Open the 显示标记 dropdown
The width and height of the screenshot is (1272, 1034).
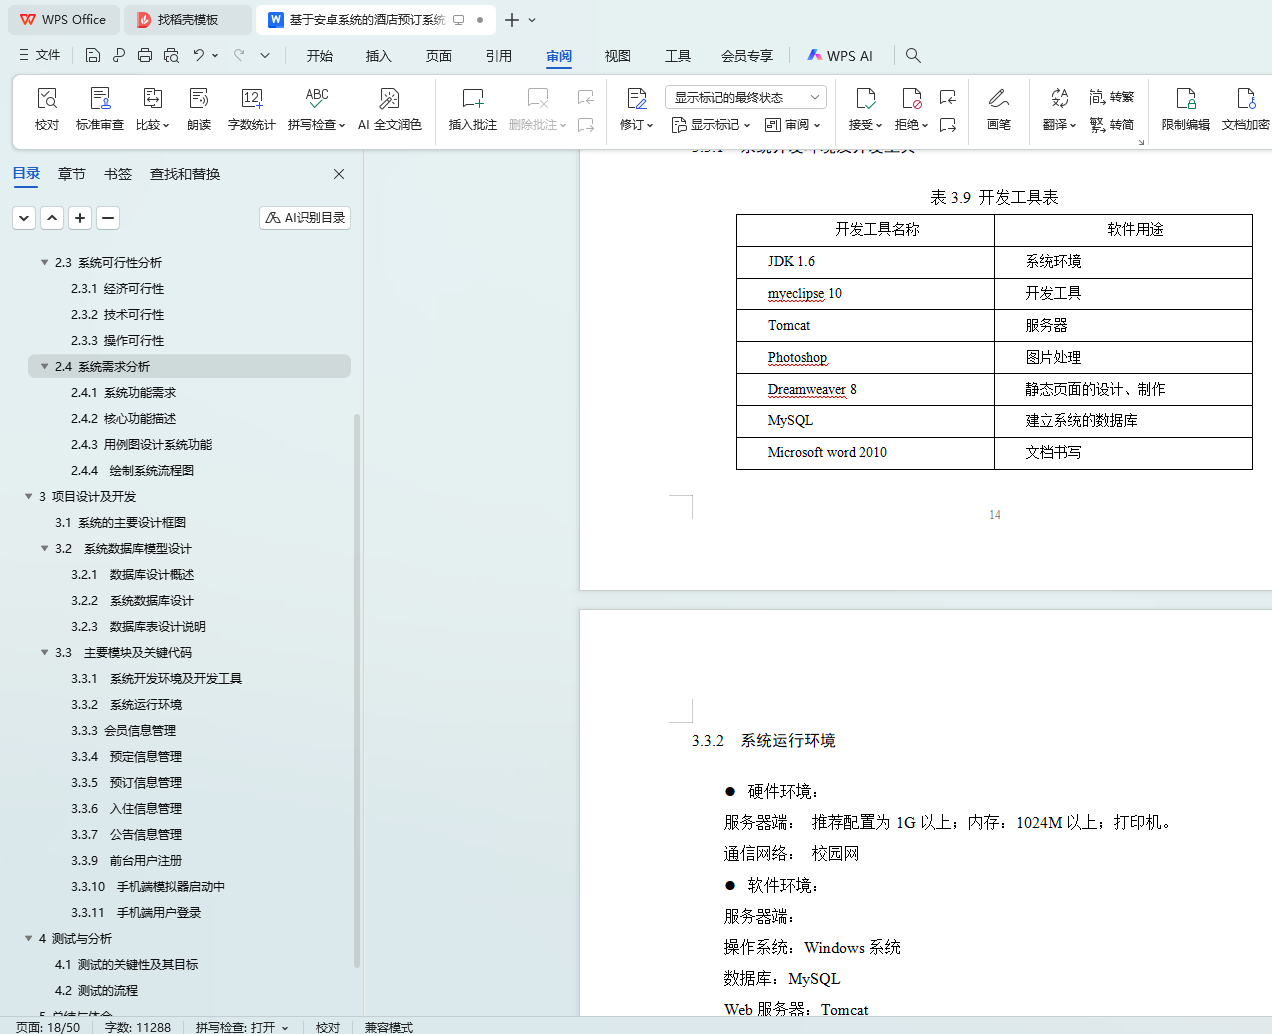tap(711, 125)
